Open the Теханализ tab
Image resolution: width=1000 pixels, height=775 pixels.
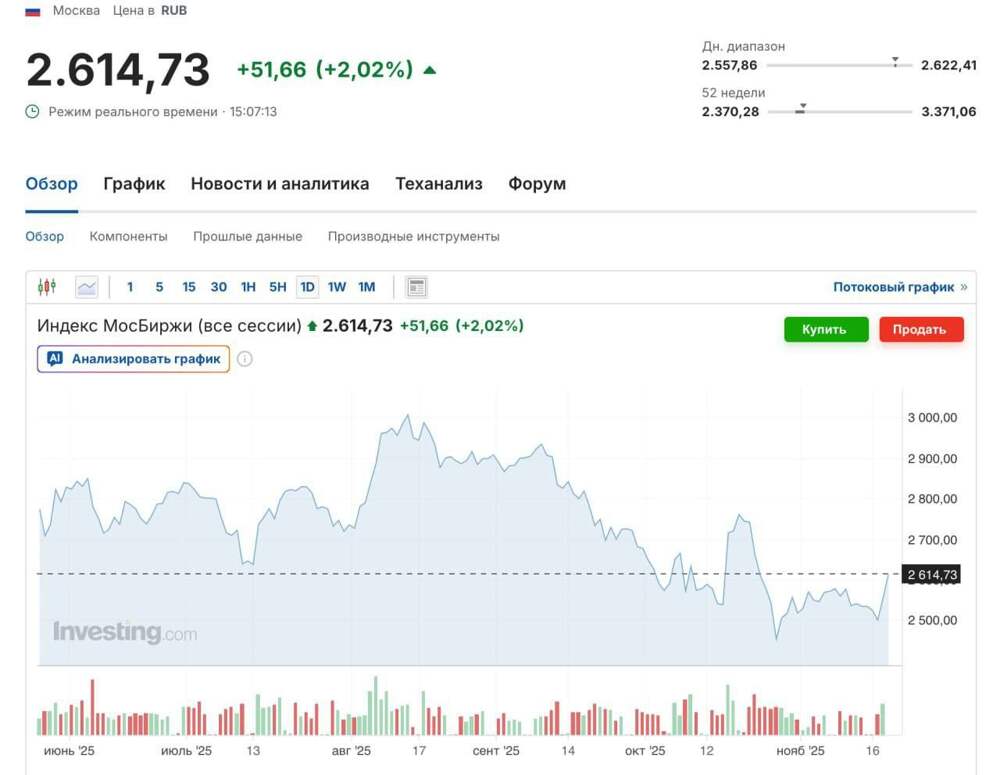(x=438, y=184)
